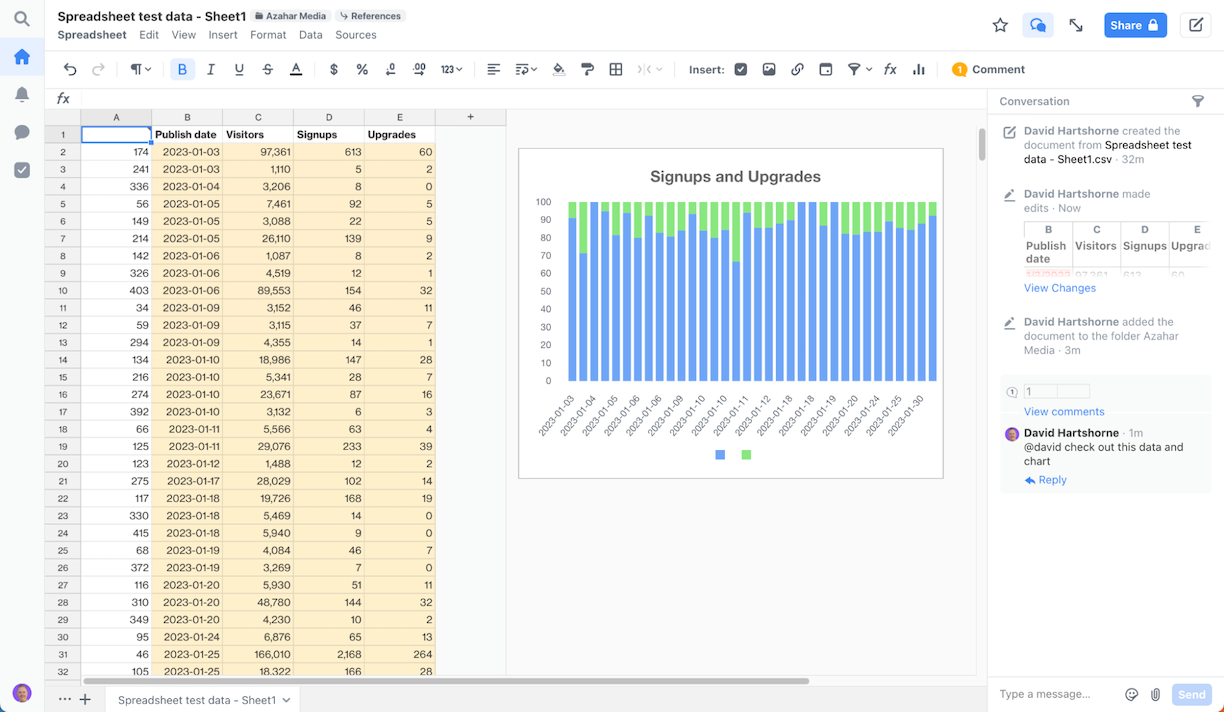
Task: Open notifications bell in sidebar
Action: click(22, 95)
